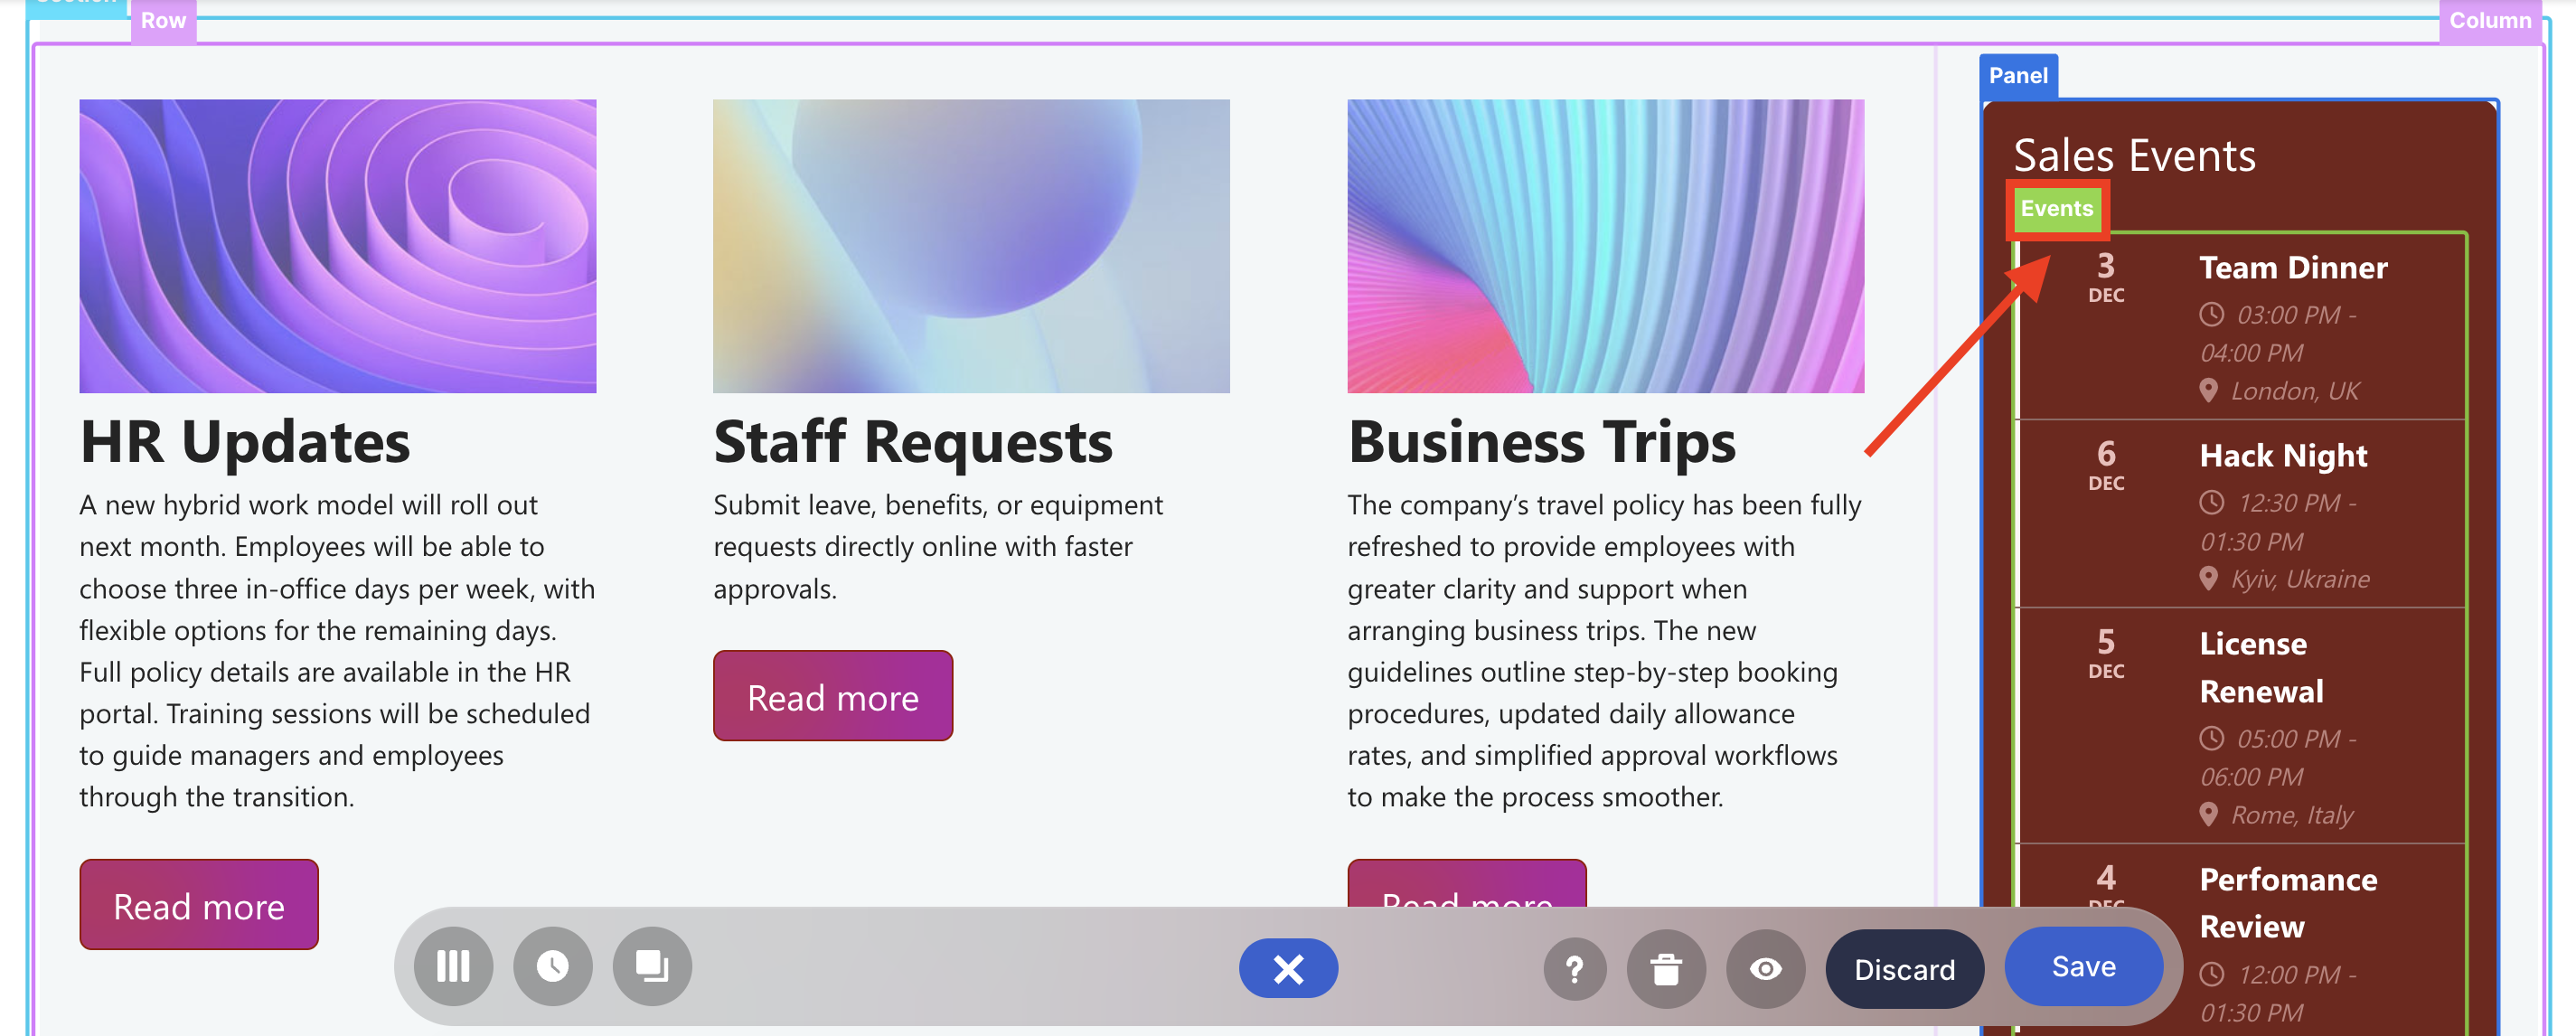Click Read more under HR Updates
The height and width of the screenshot is (1036, 2576).
(x=198, y=904)
